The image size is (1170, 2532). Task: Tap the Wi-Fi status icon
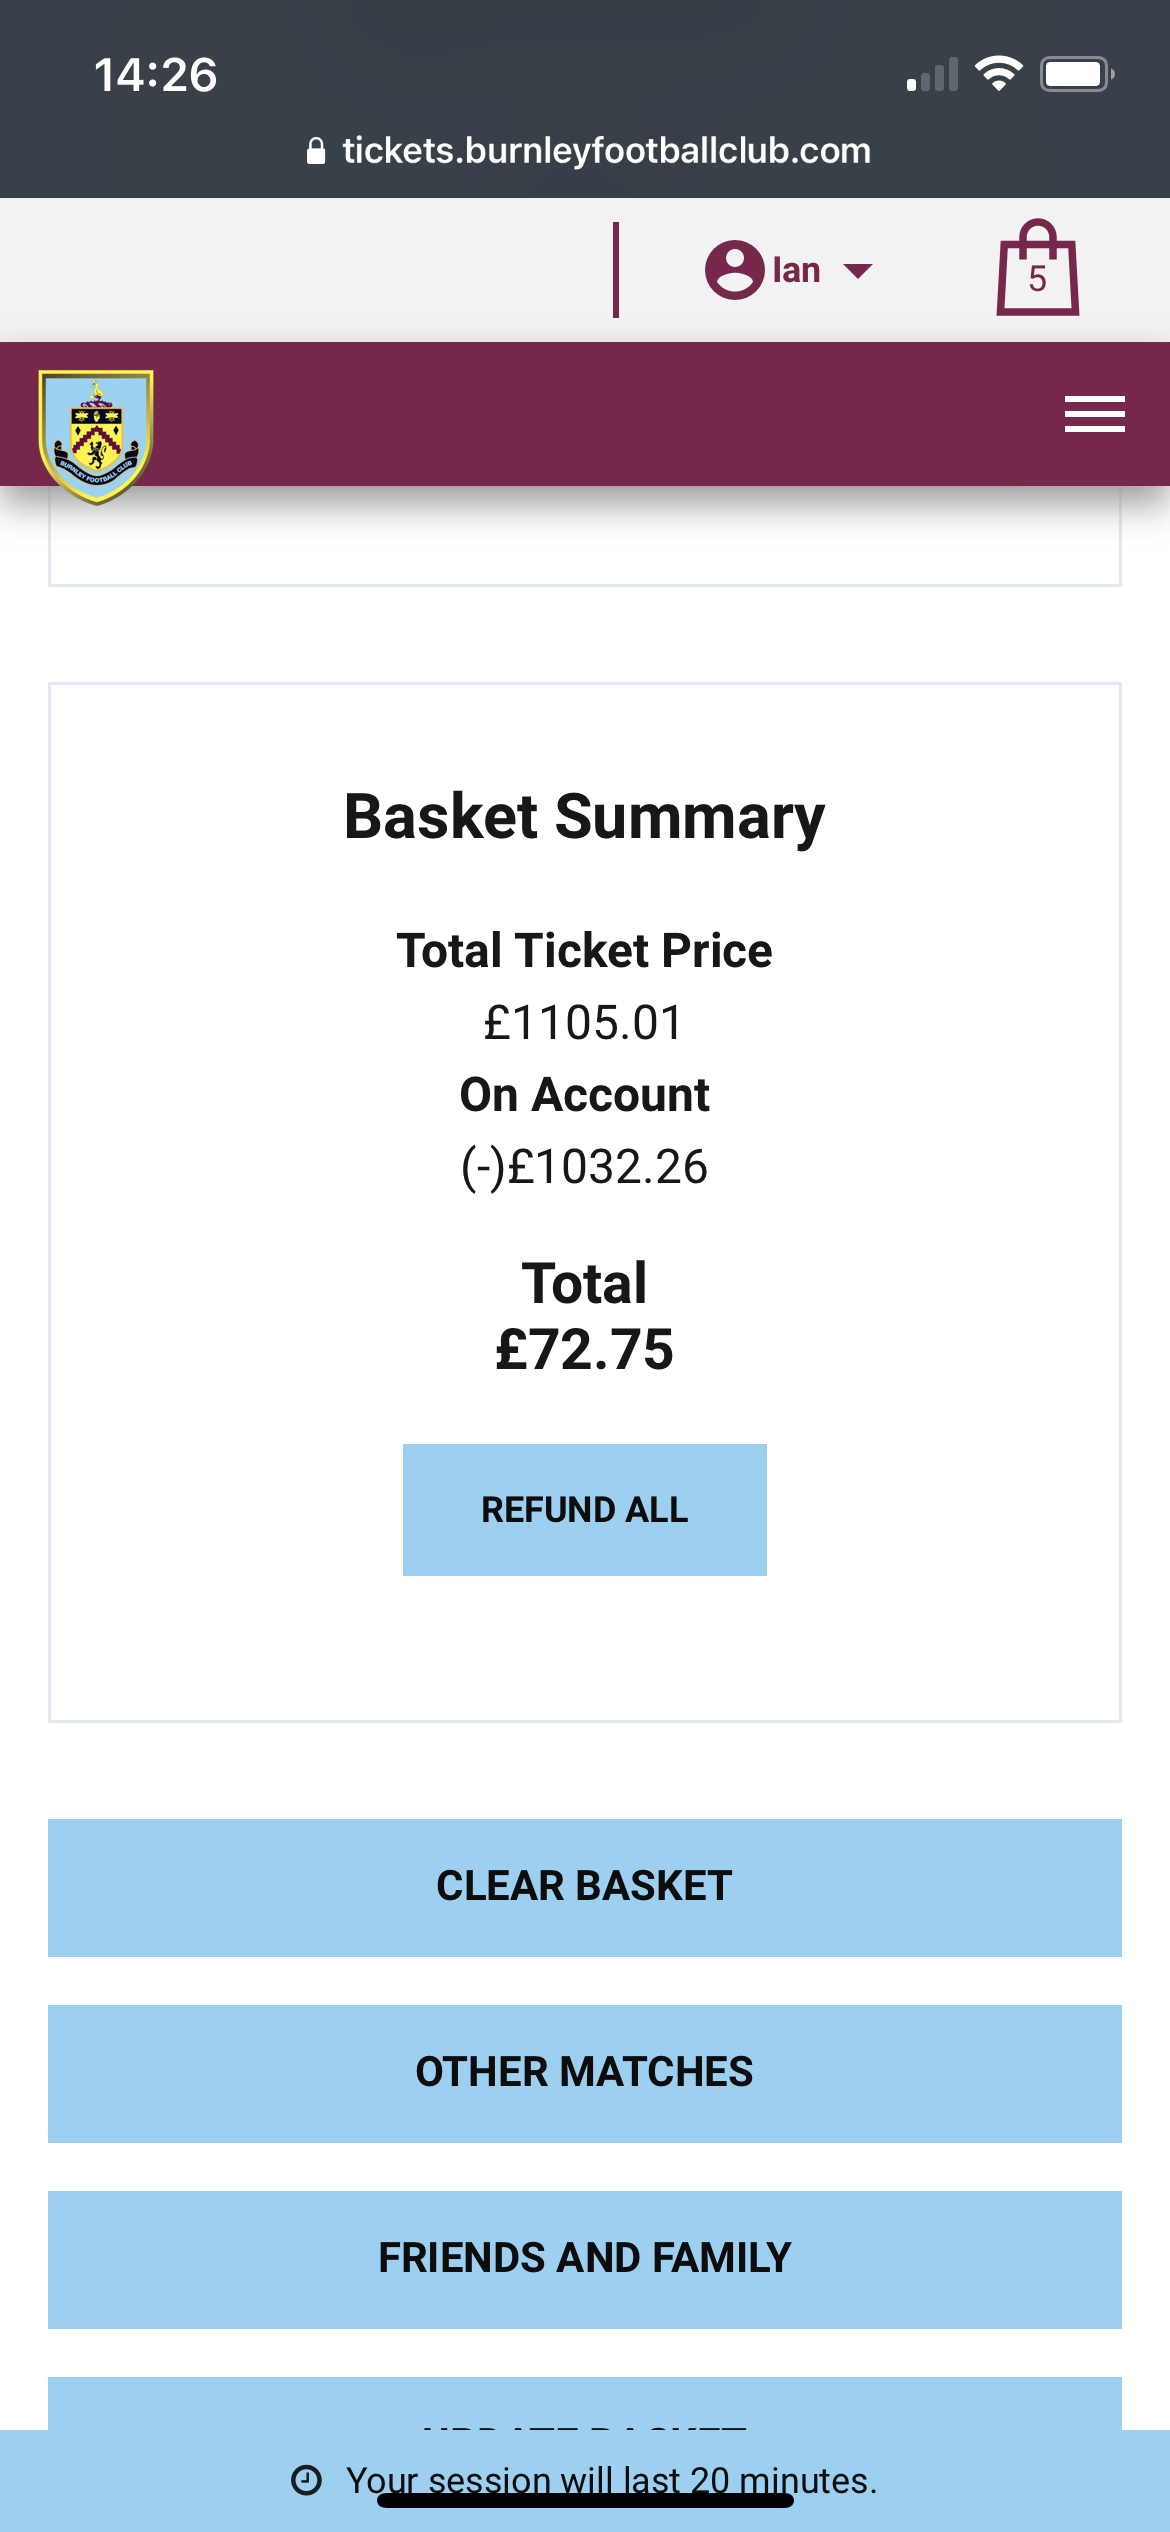997,74
